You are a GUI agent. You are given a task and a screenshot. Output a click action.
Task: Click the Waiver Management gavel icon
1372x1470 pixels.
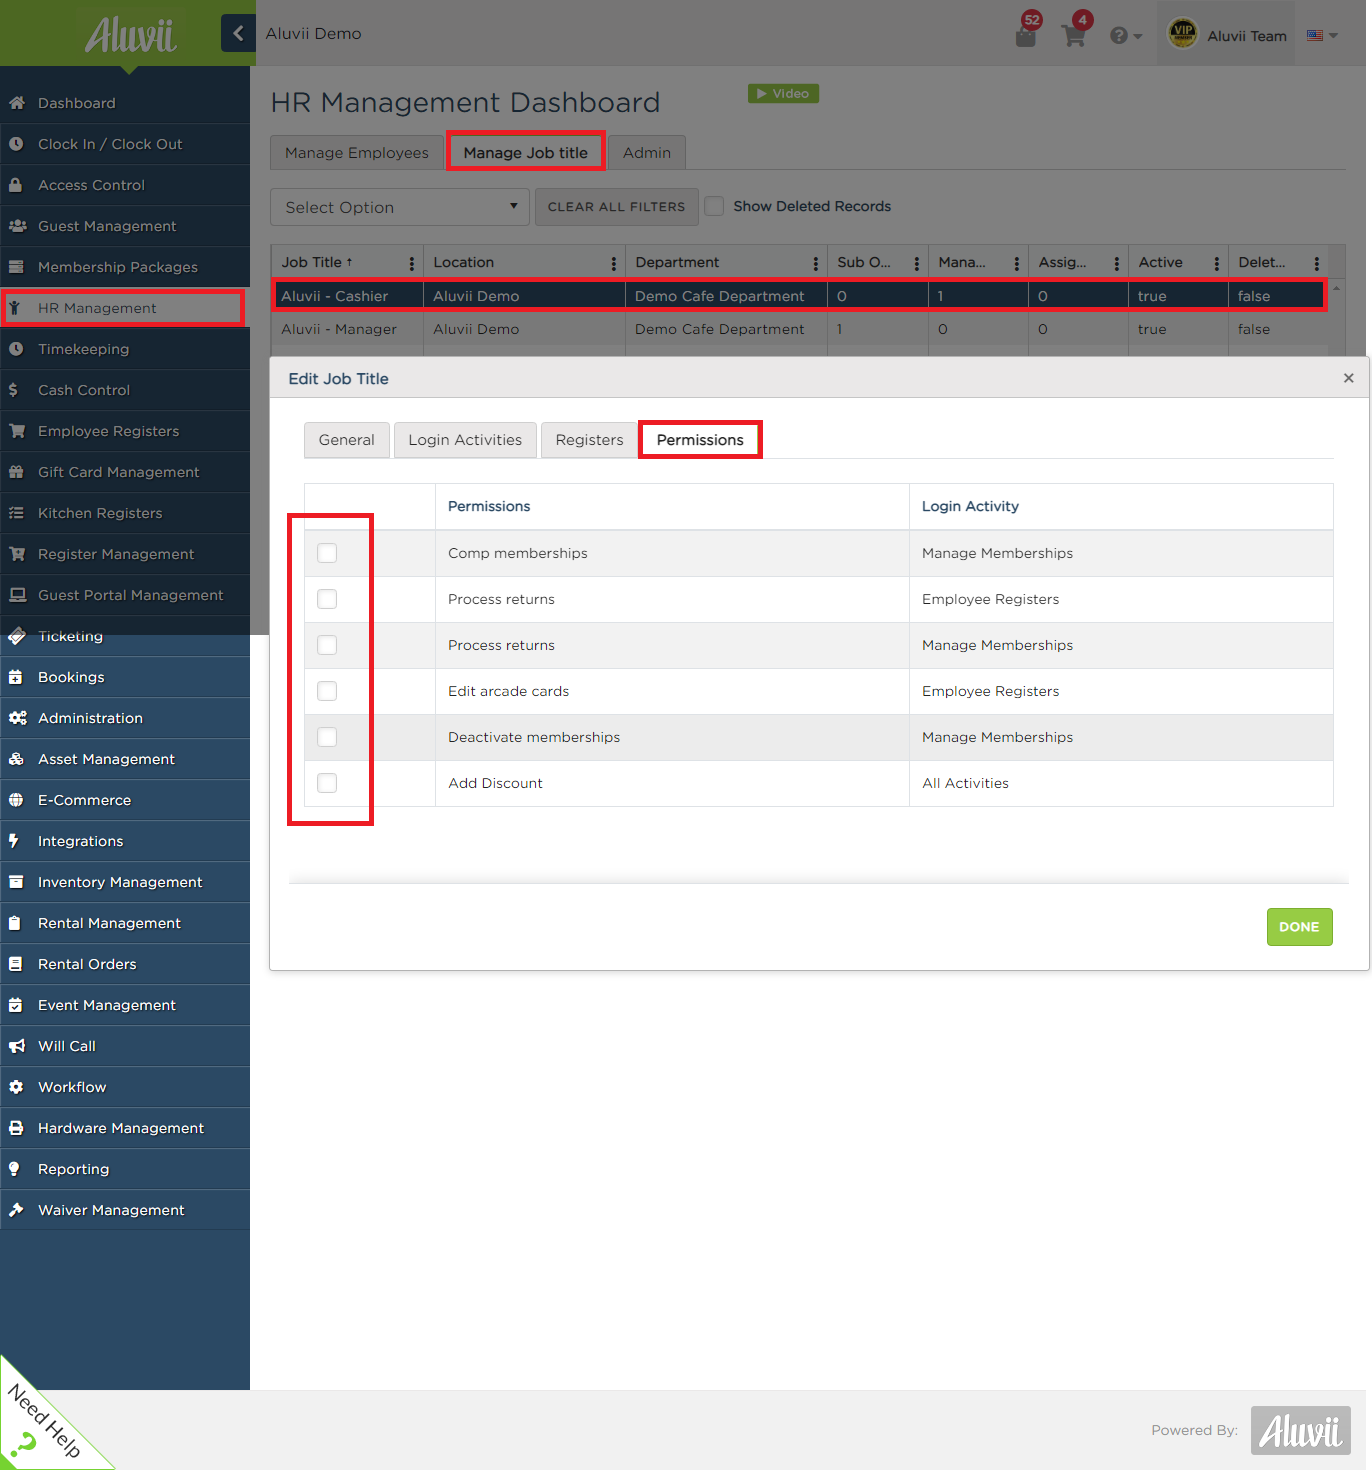[17, 1210]
